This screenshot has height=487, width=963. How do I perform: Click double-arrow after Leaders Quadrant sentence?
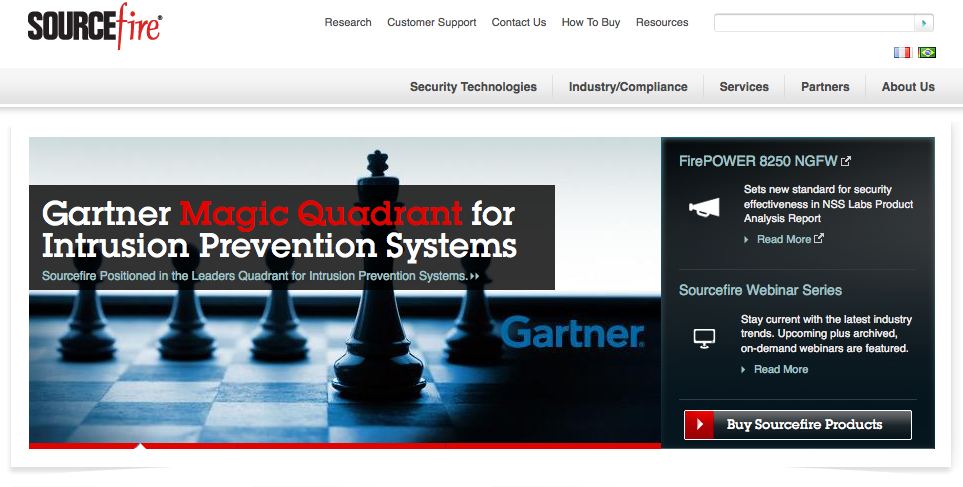(x=474, y=276)
